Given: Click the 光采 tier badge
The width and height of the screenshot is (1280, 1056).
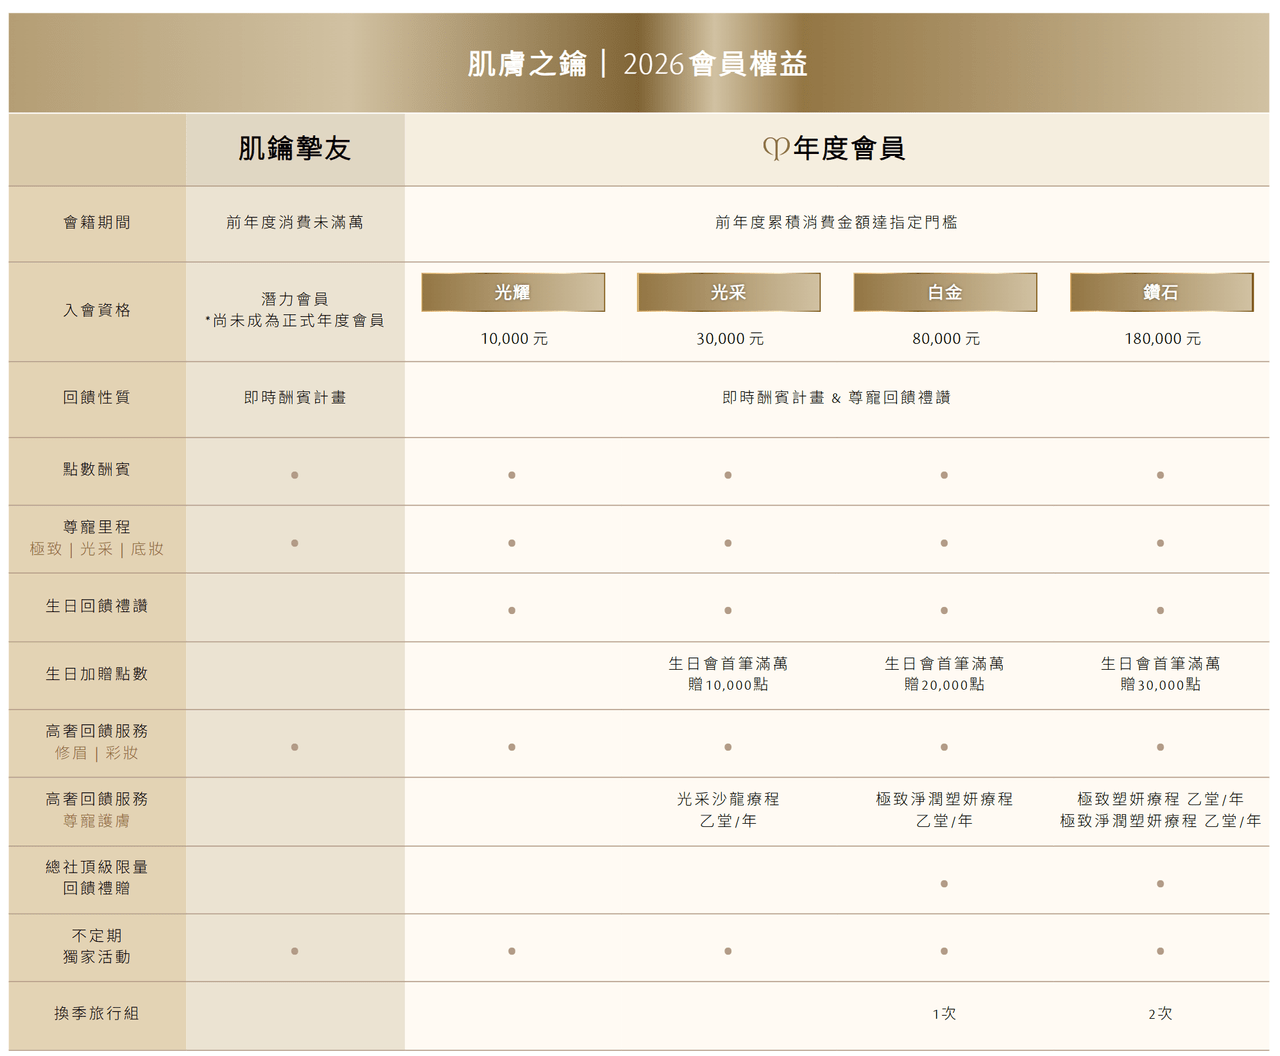Looking at the screenshot, I should tap(729, 292).
